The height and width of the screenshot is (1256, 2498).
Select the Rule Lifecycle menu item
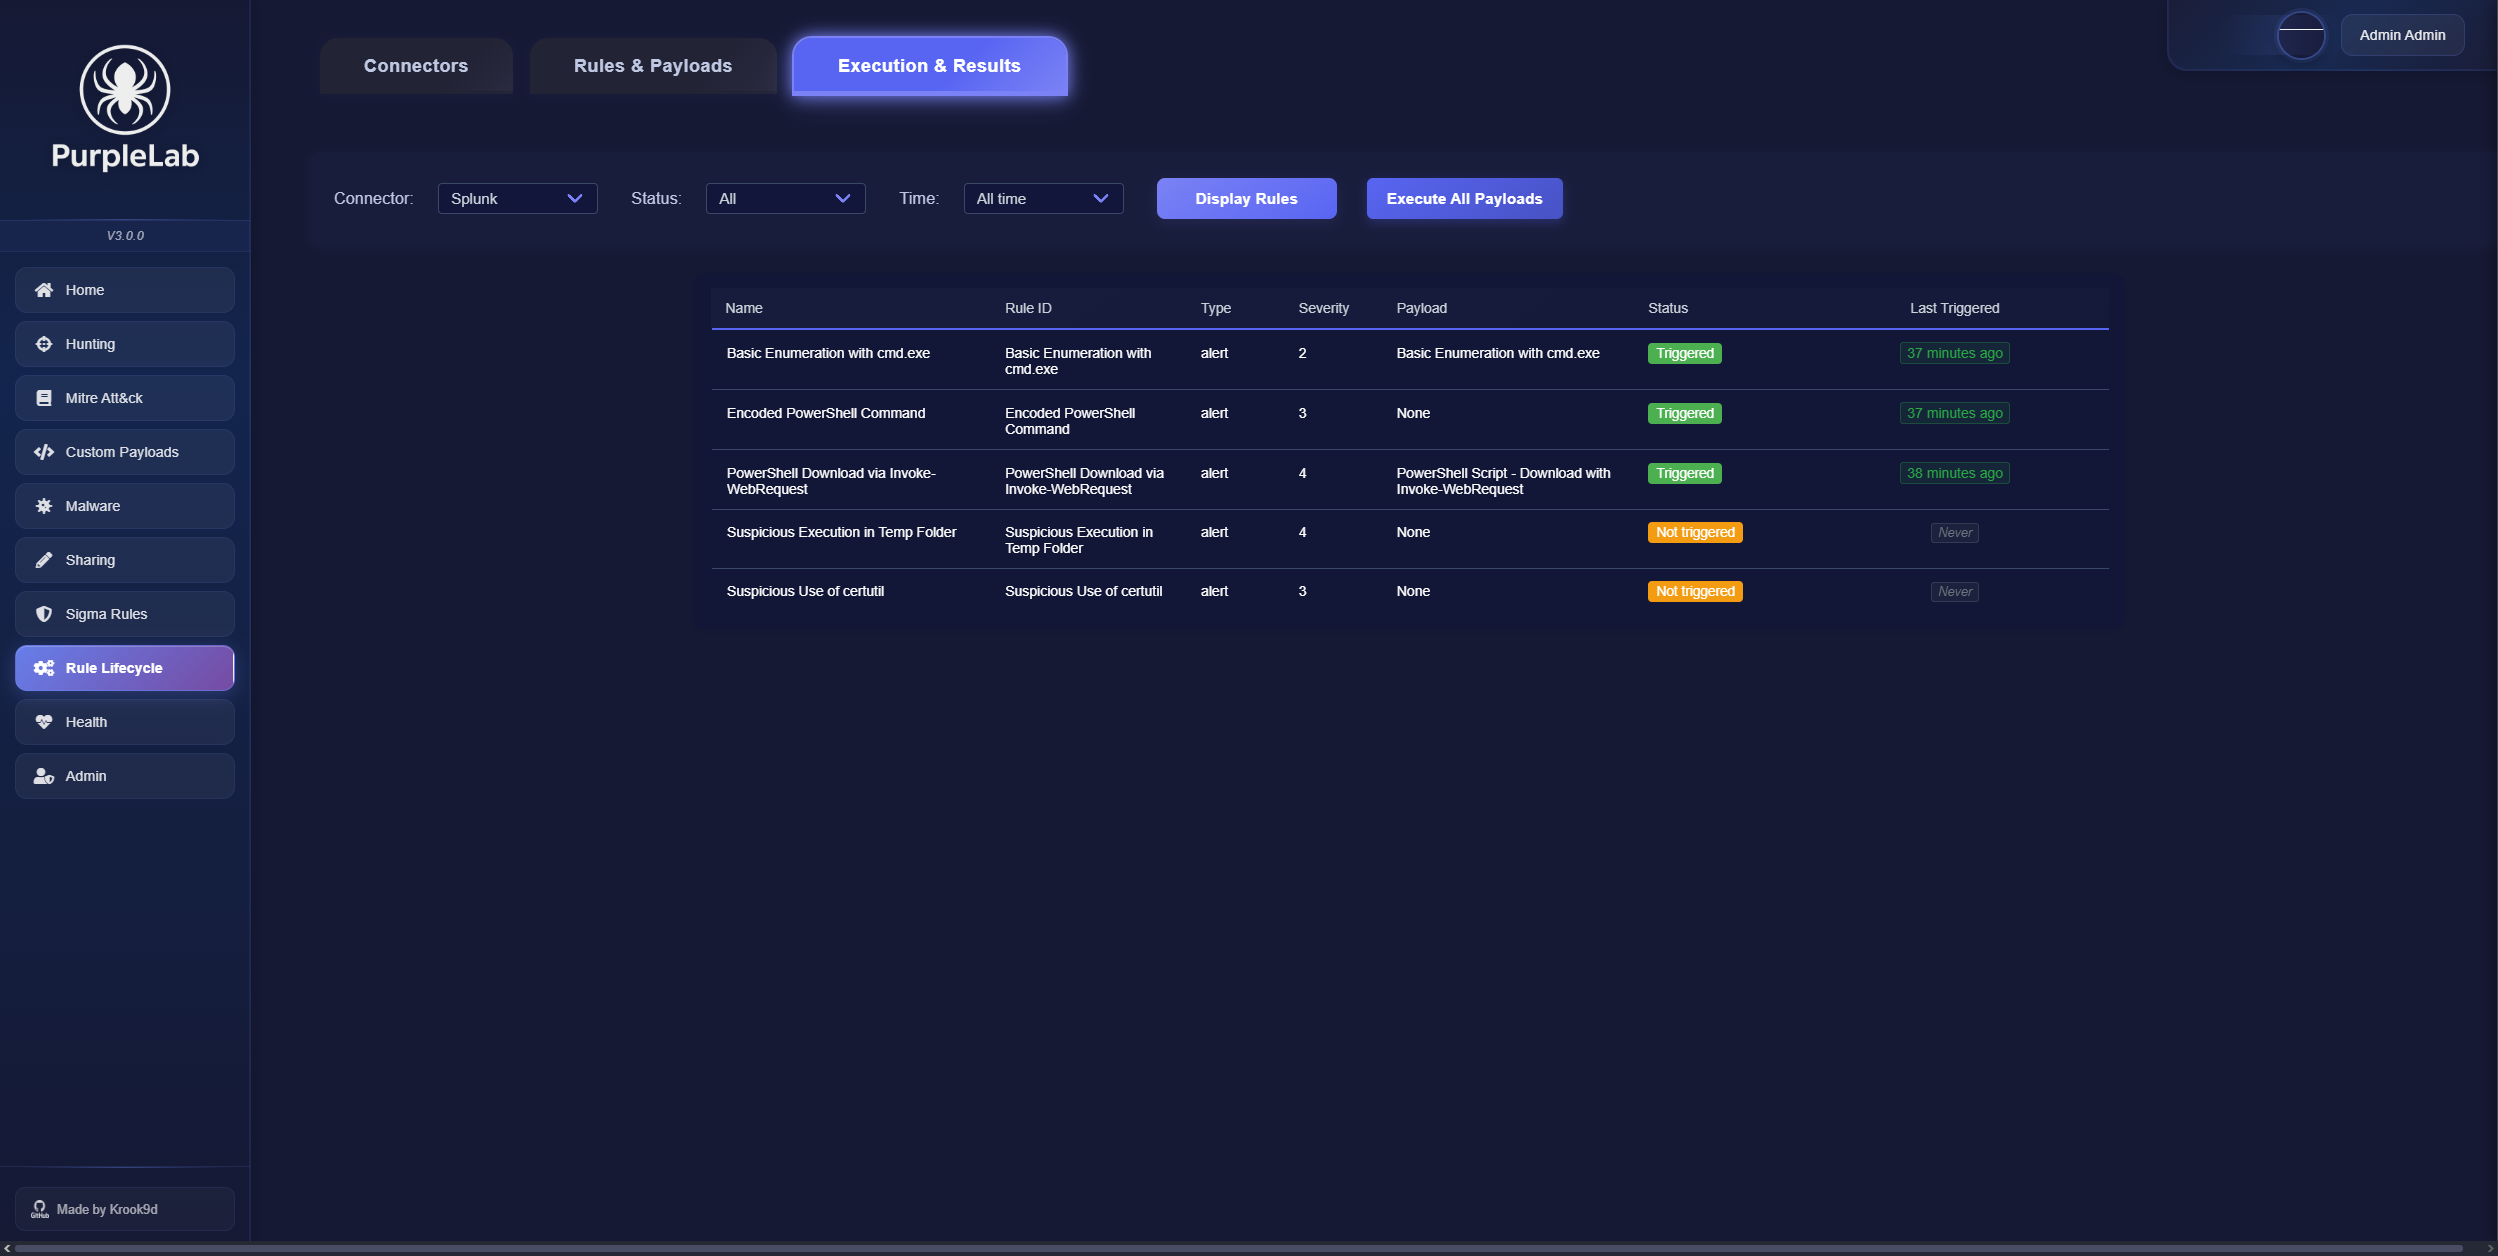point(125,668)
